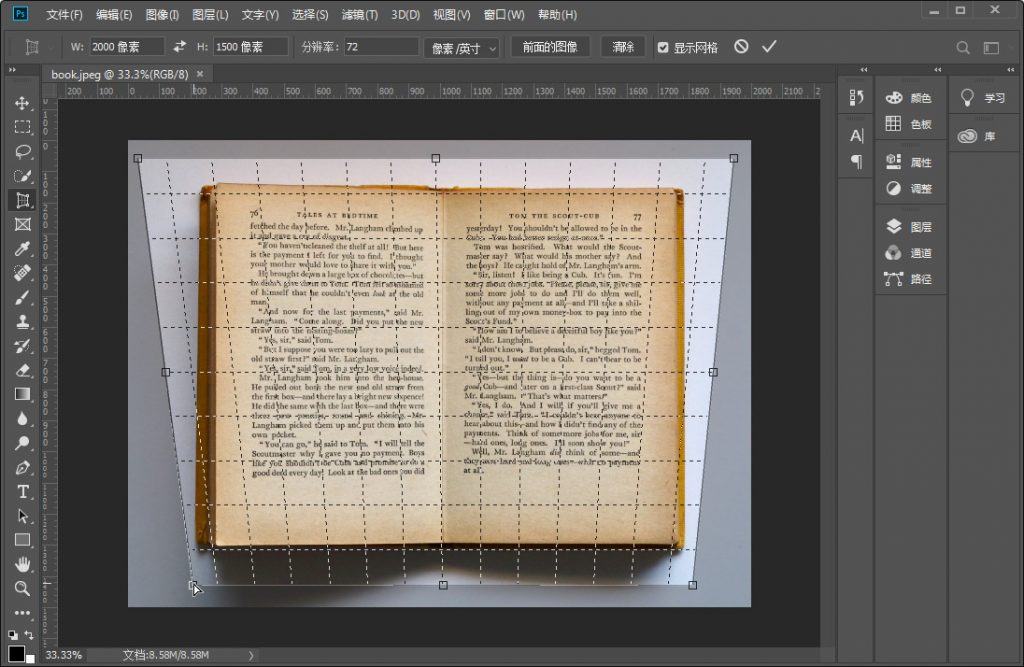
Task: Open the 文件(F) menu
Action: (x=64, y=14)
